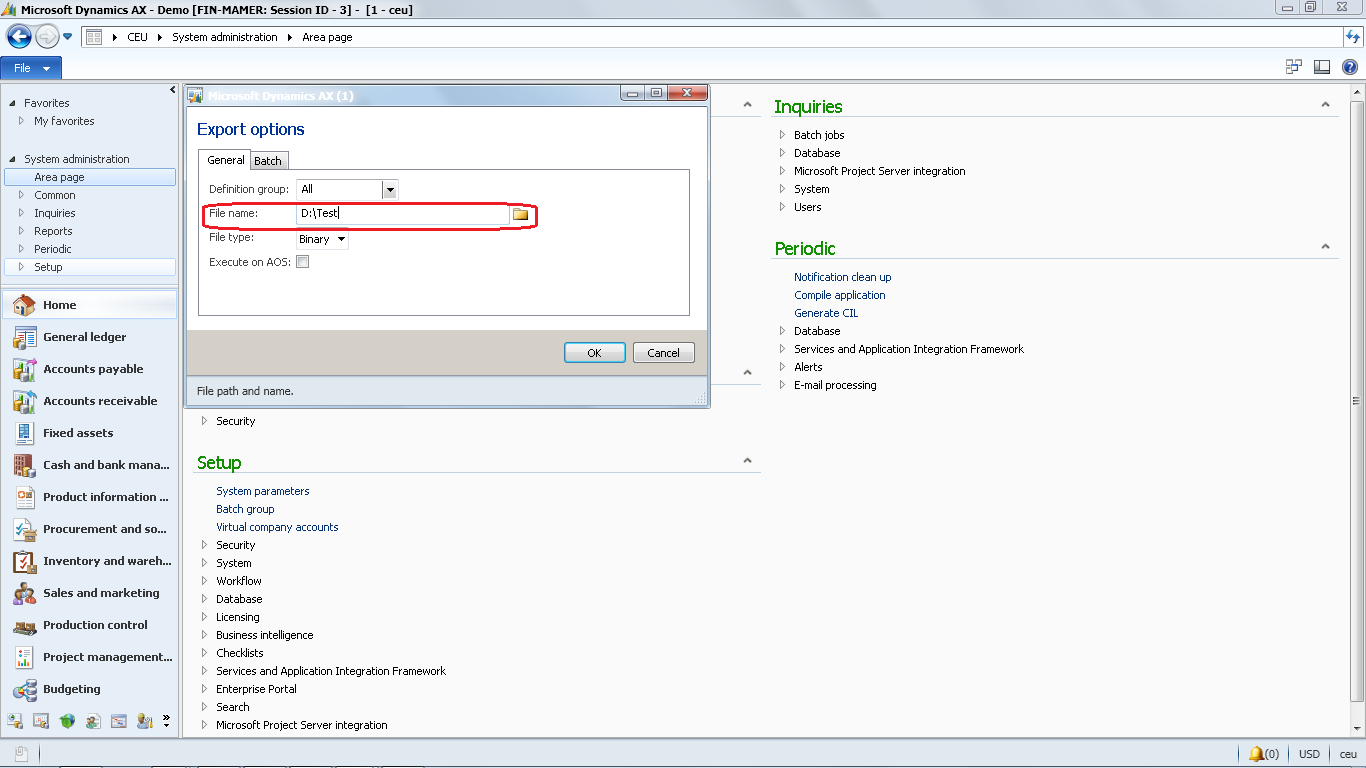Image resolution: width=1366 pixels, height=768 pixels.
Task: Open the Sales and marketing module
Action: click(90, 593)
